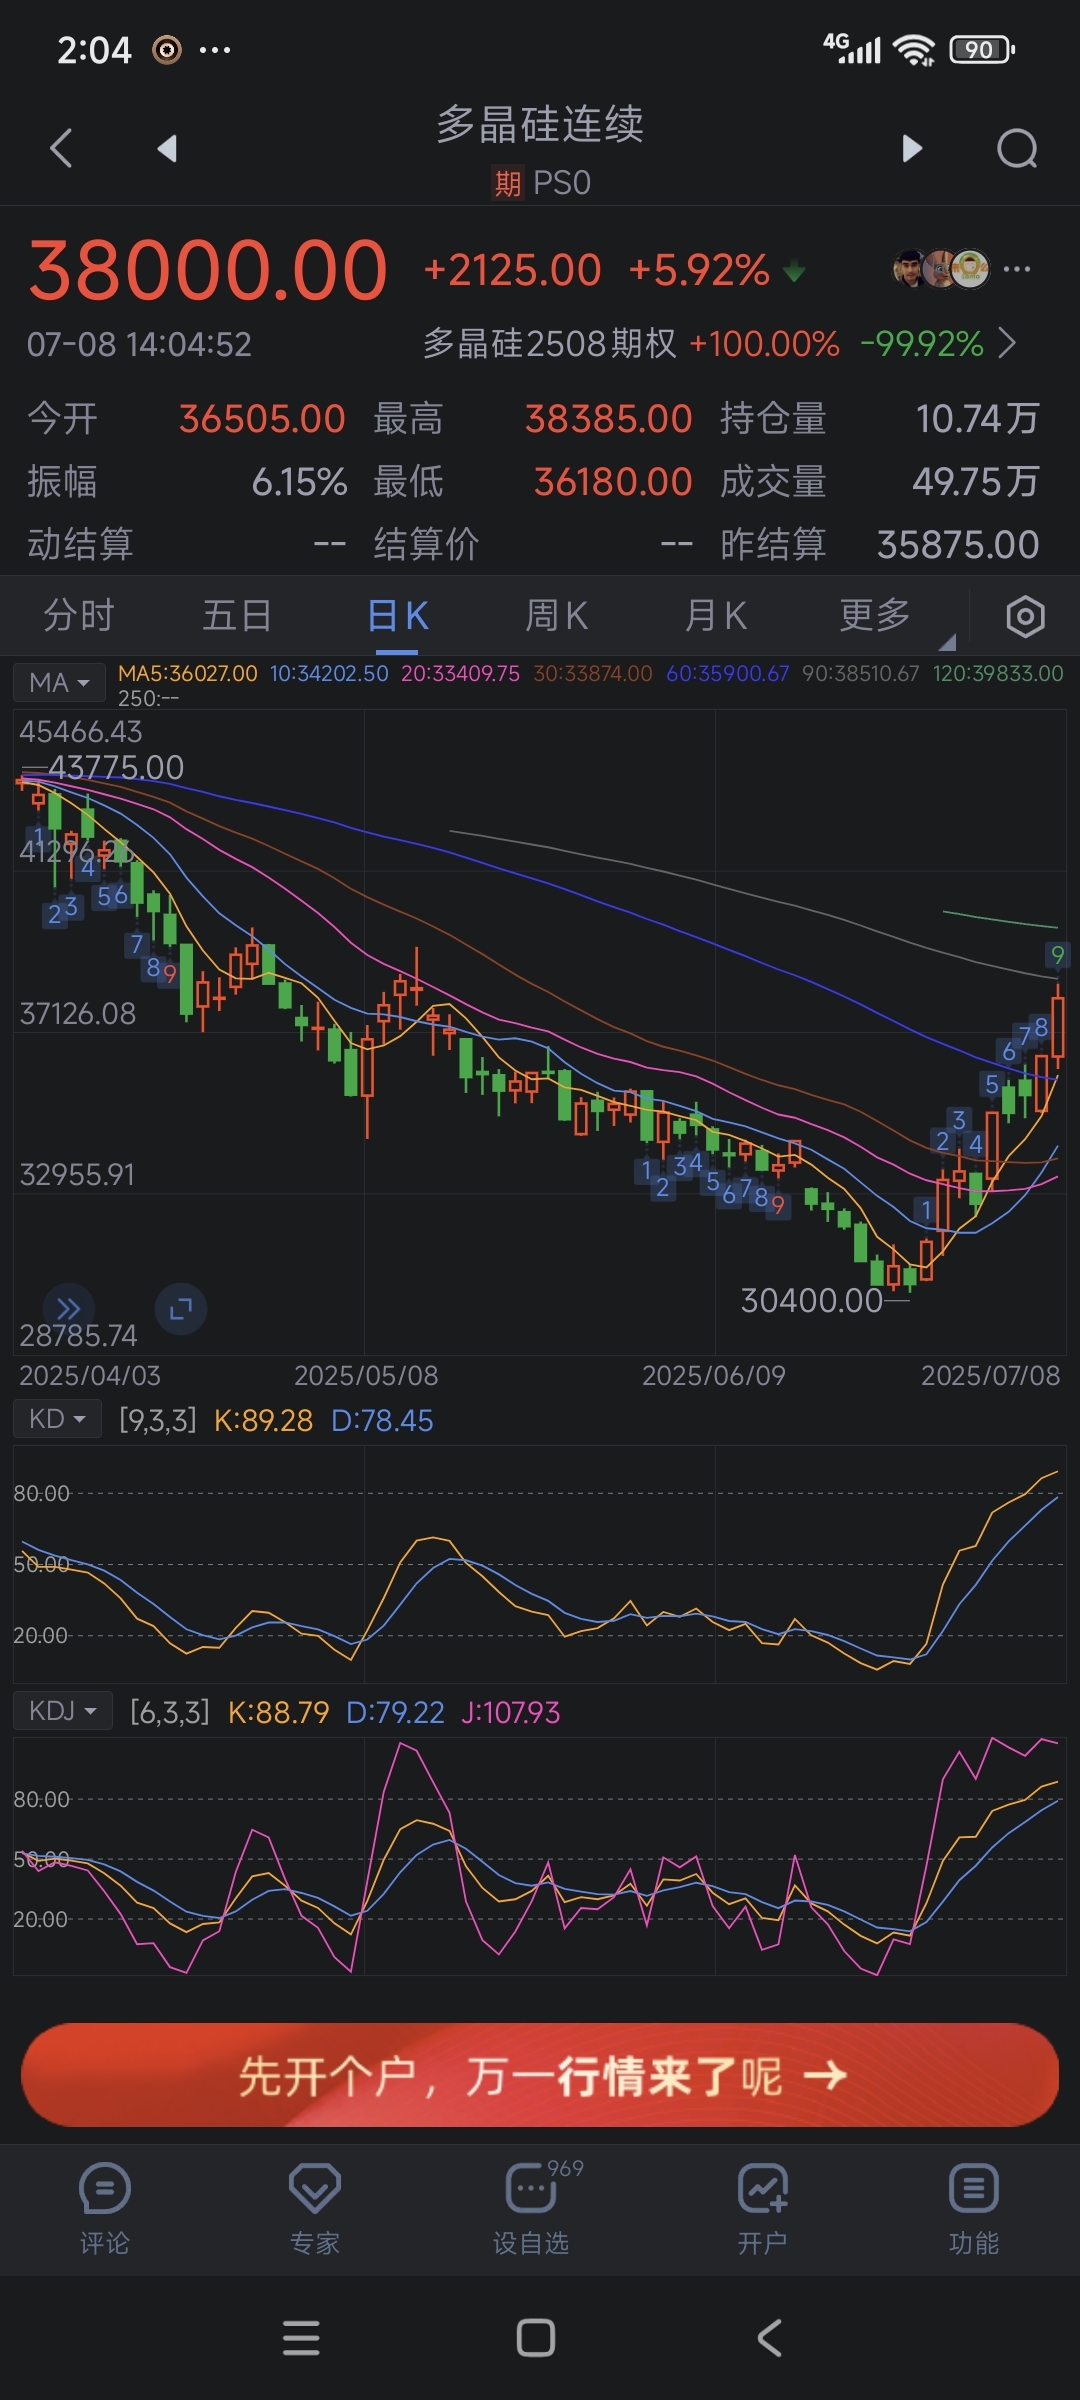This screenshot has width=1080, height=2400.
Task: Tap the 多晶硅2508期权 text
Action: (x=549, y=344)
